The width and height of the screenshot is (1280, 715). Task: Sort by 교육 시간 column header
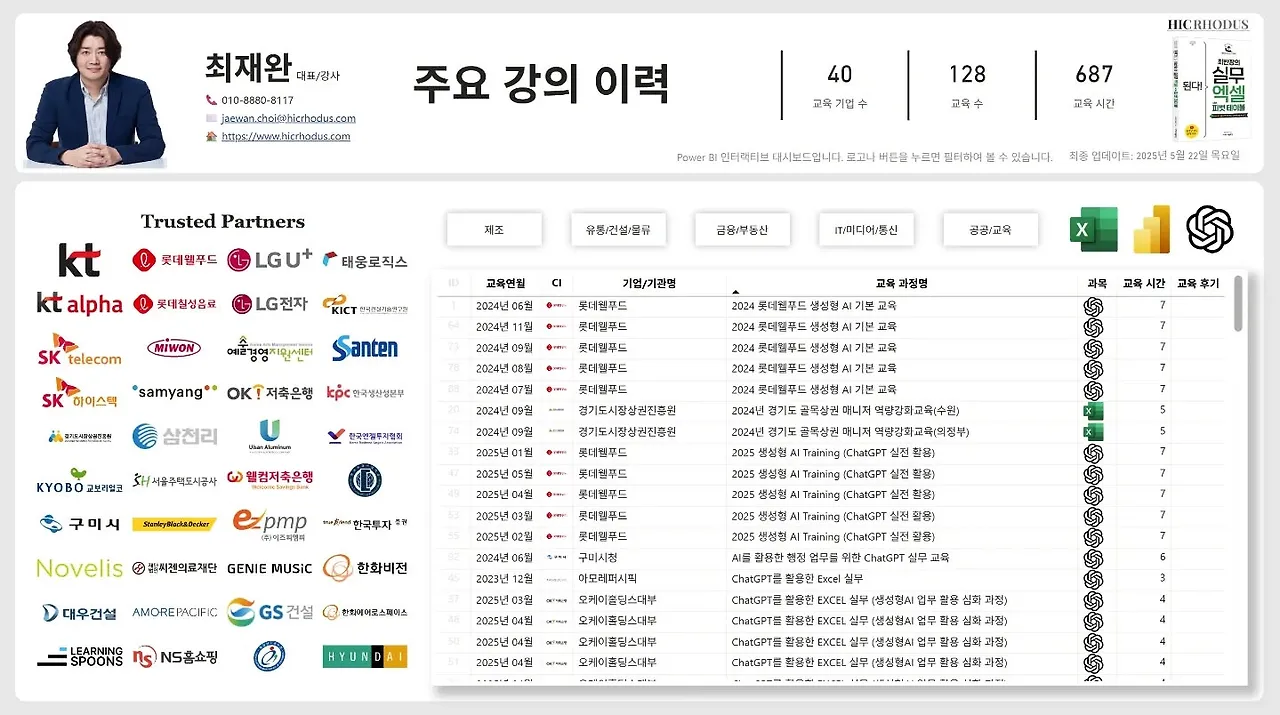[x=1143, y=284]
